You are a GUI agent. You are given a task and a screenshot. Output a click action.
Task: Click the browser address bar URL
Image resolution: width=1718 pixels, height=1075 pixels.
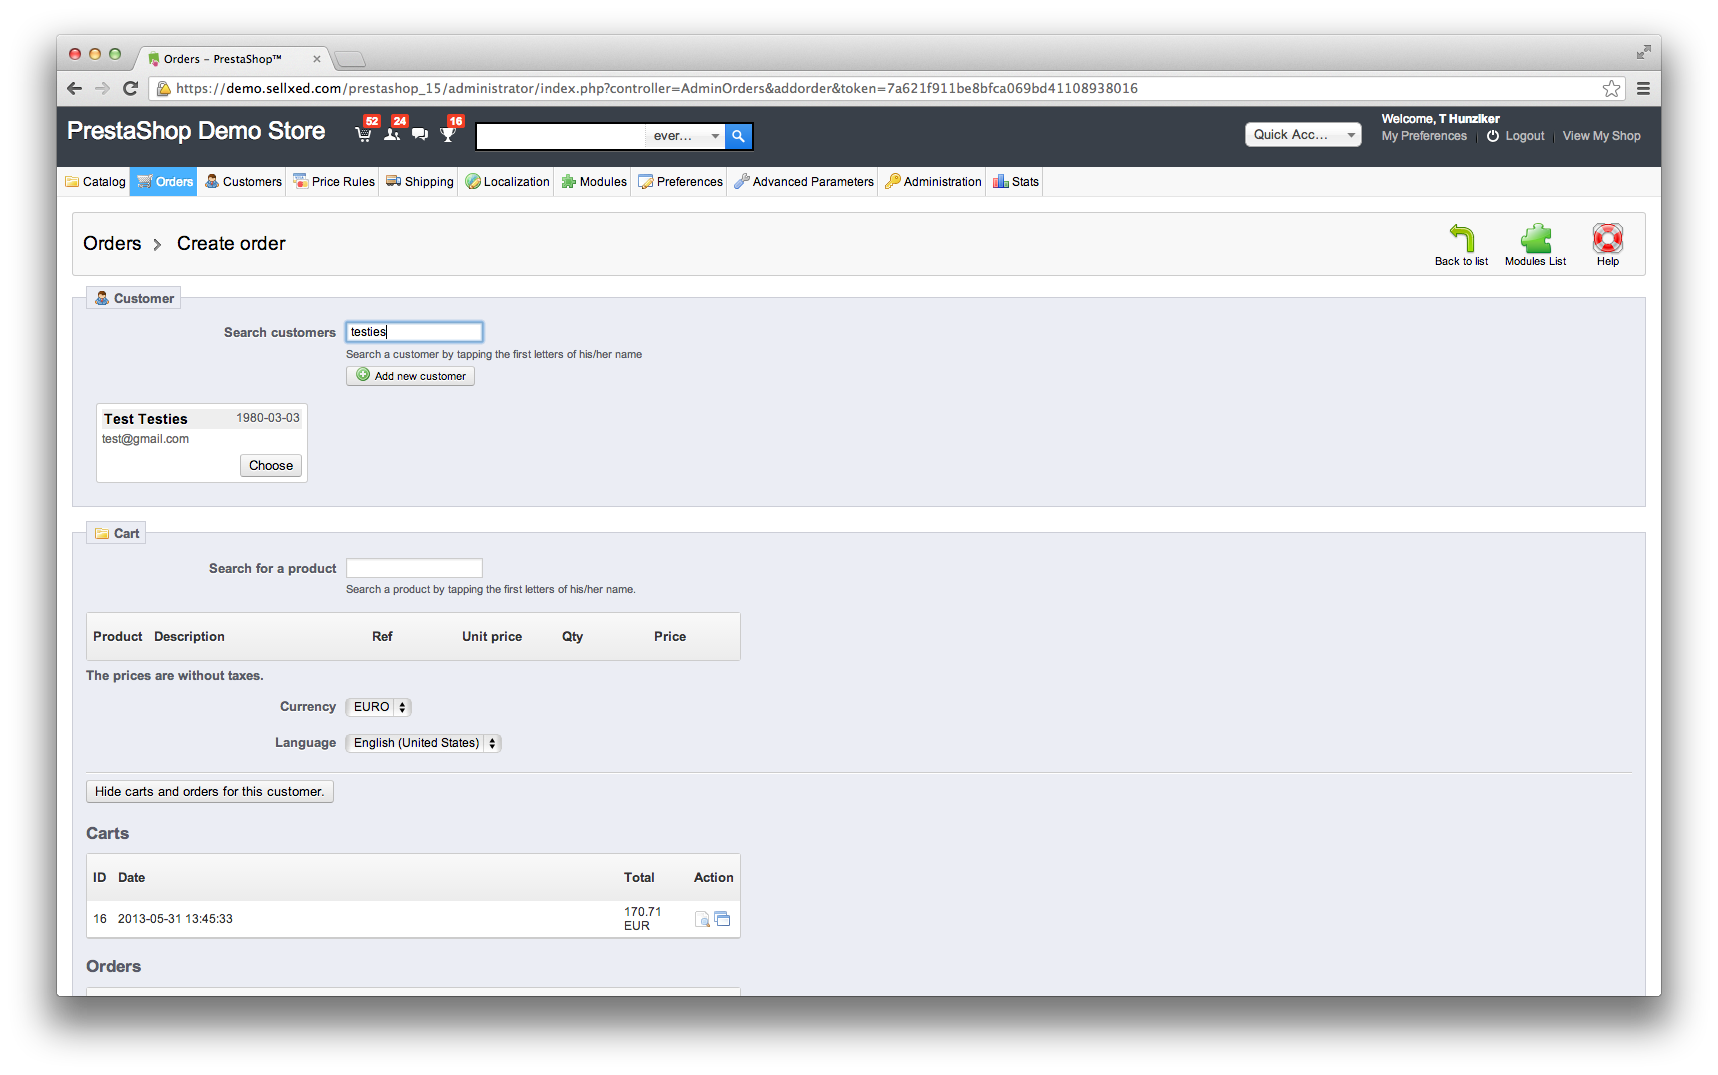point(657,89)
